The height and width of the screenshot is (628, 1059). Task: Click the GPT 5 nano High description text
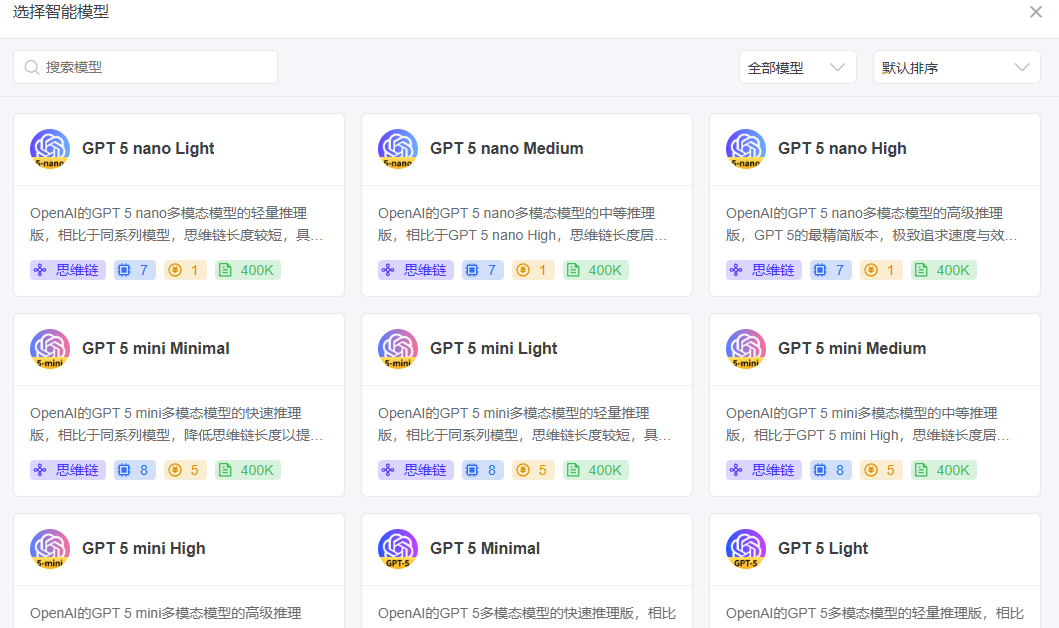[871, 224]
